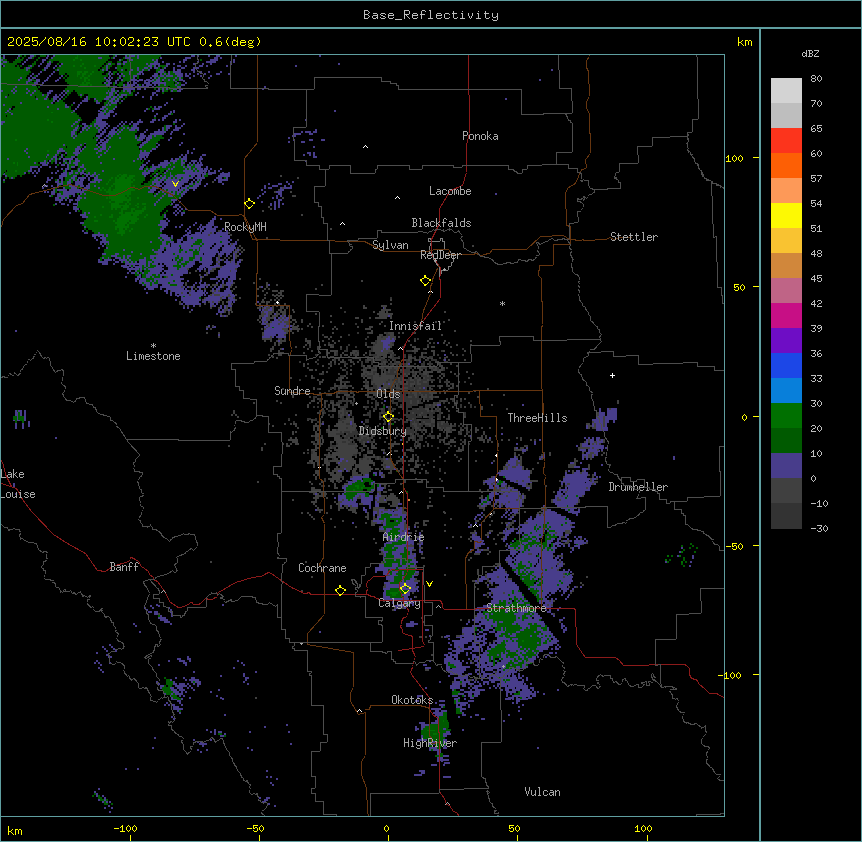Viewport: 862px width, 842px height.
Task: Click the Airdrie city label
Action: (403, 537)
